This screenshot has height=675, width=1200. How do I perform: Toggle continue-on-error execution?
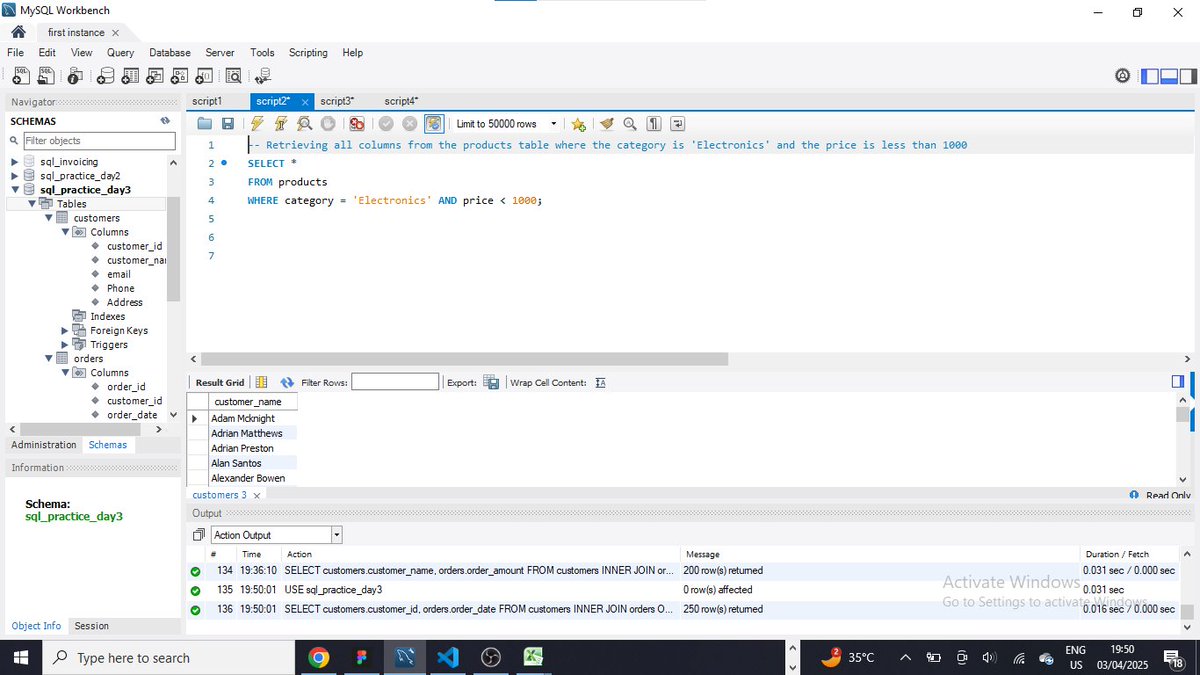pos(357,124)
